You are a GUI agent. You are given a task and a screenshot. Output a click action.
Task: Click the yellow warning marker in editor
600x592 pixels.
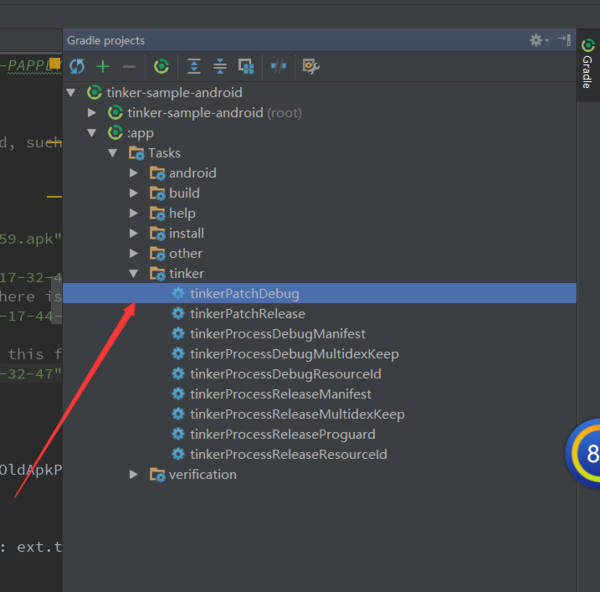tap(55, 63)
